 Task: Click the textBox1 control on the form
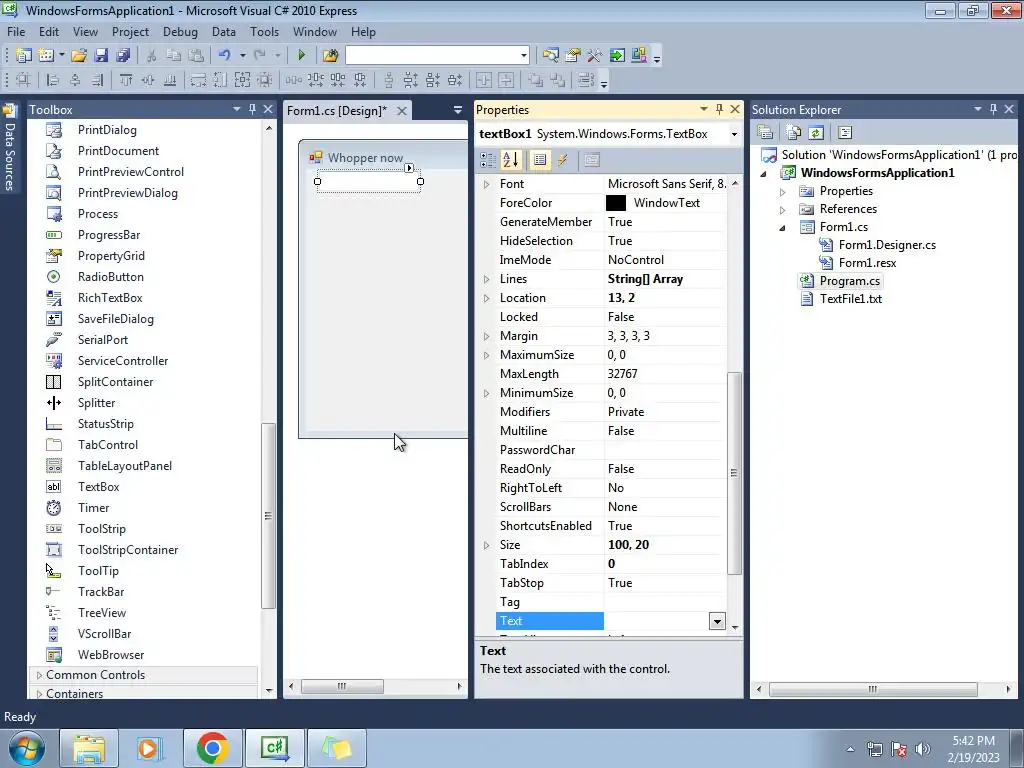[x=369, y=182]
